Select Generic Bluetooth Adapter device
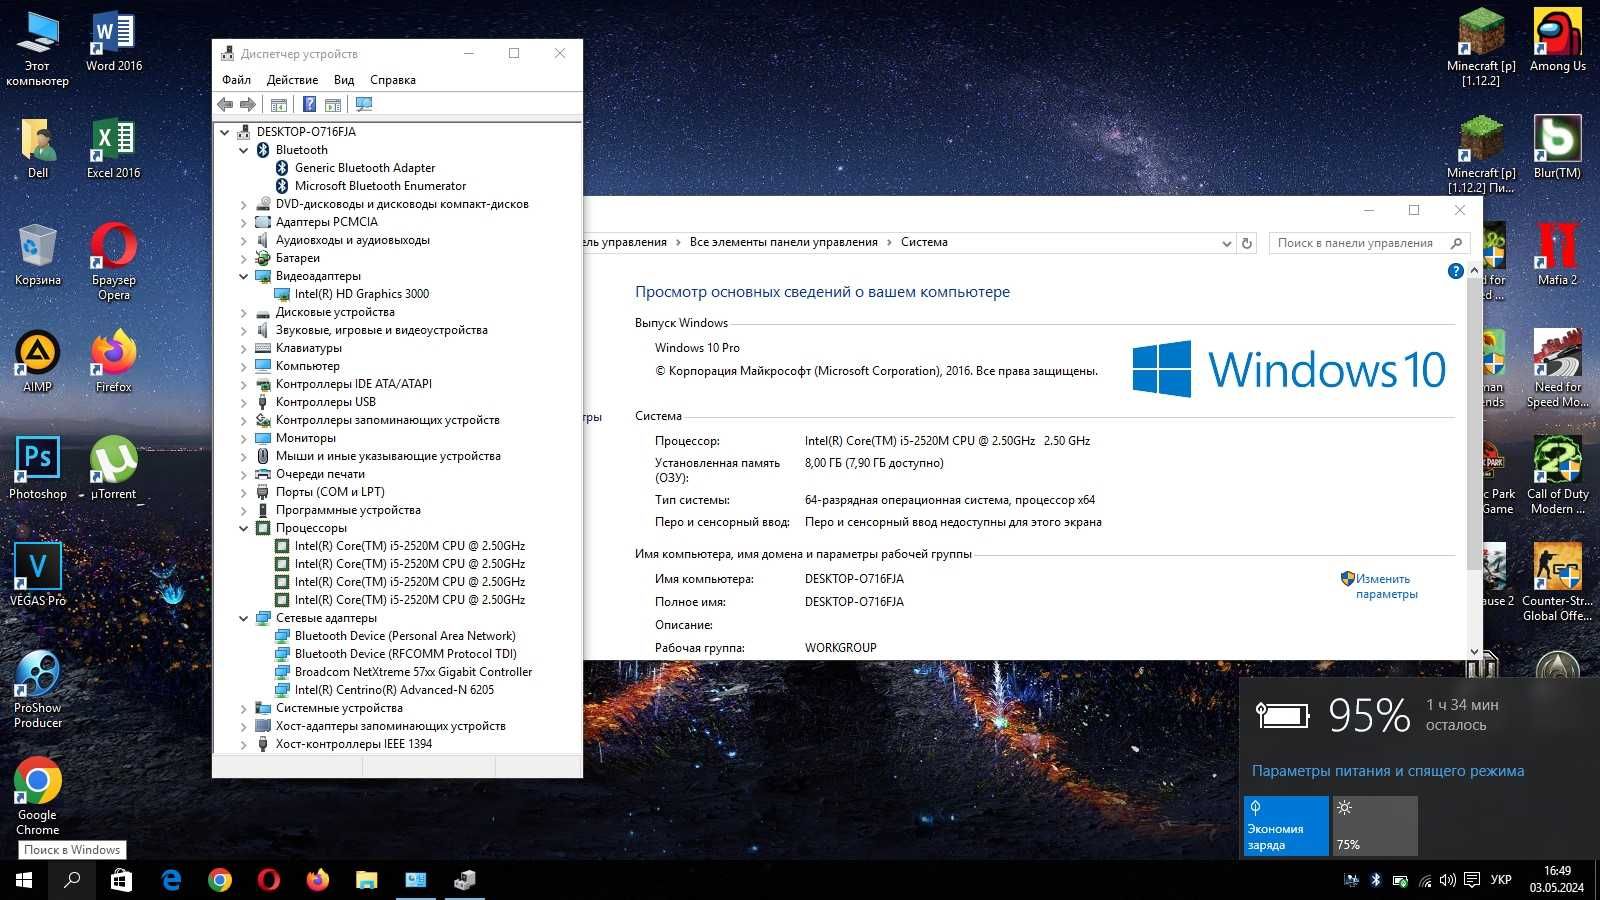Image resolution: width=1600 pixels, height=900 pixels. click(365, 168)
